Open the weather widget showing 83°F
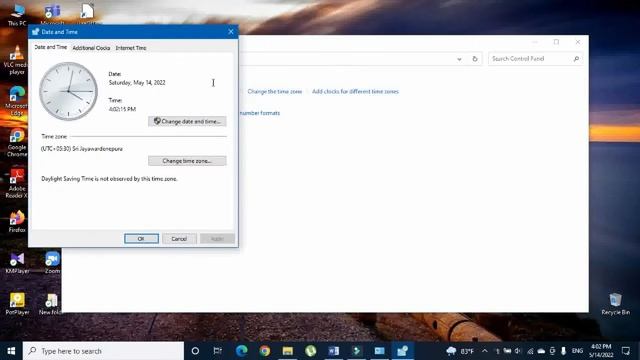Image resolution: width=640 pixels, height=360 pixels. [460, 351]
